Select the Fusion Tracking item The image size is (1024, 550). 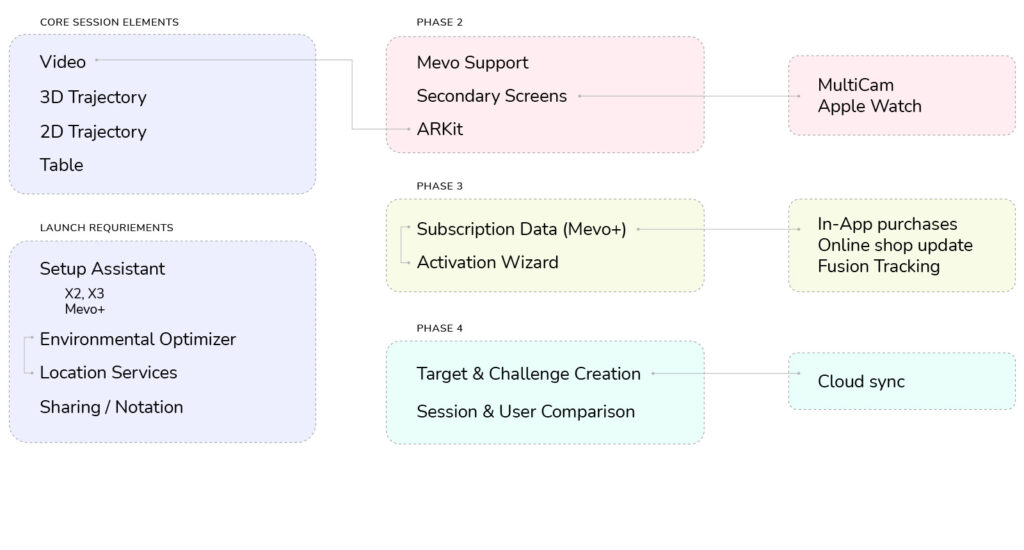878,266
